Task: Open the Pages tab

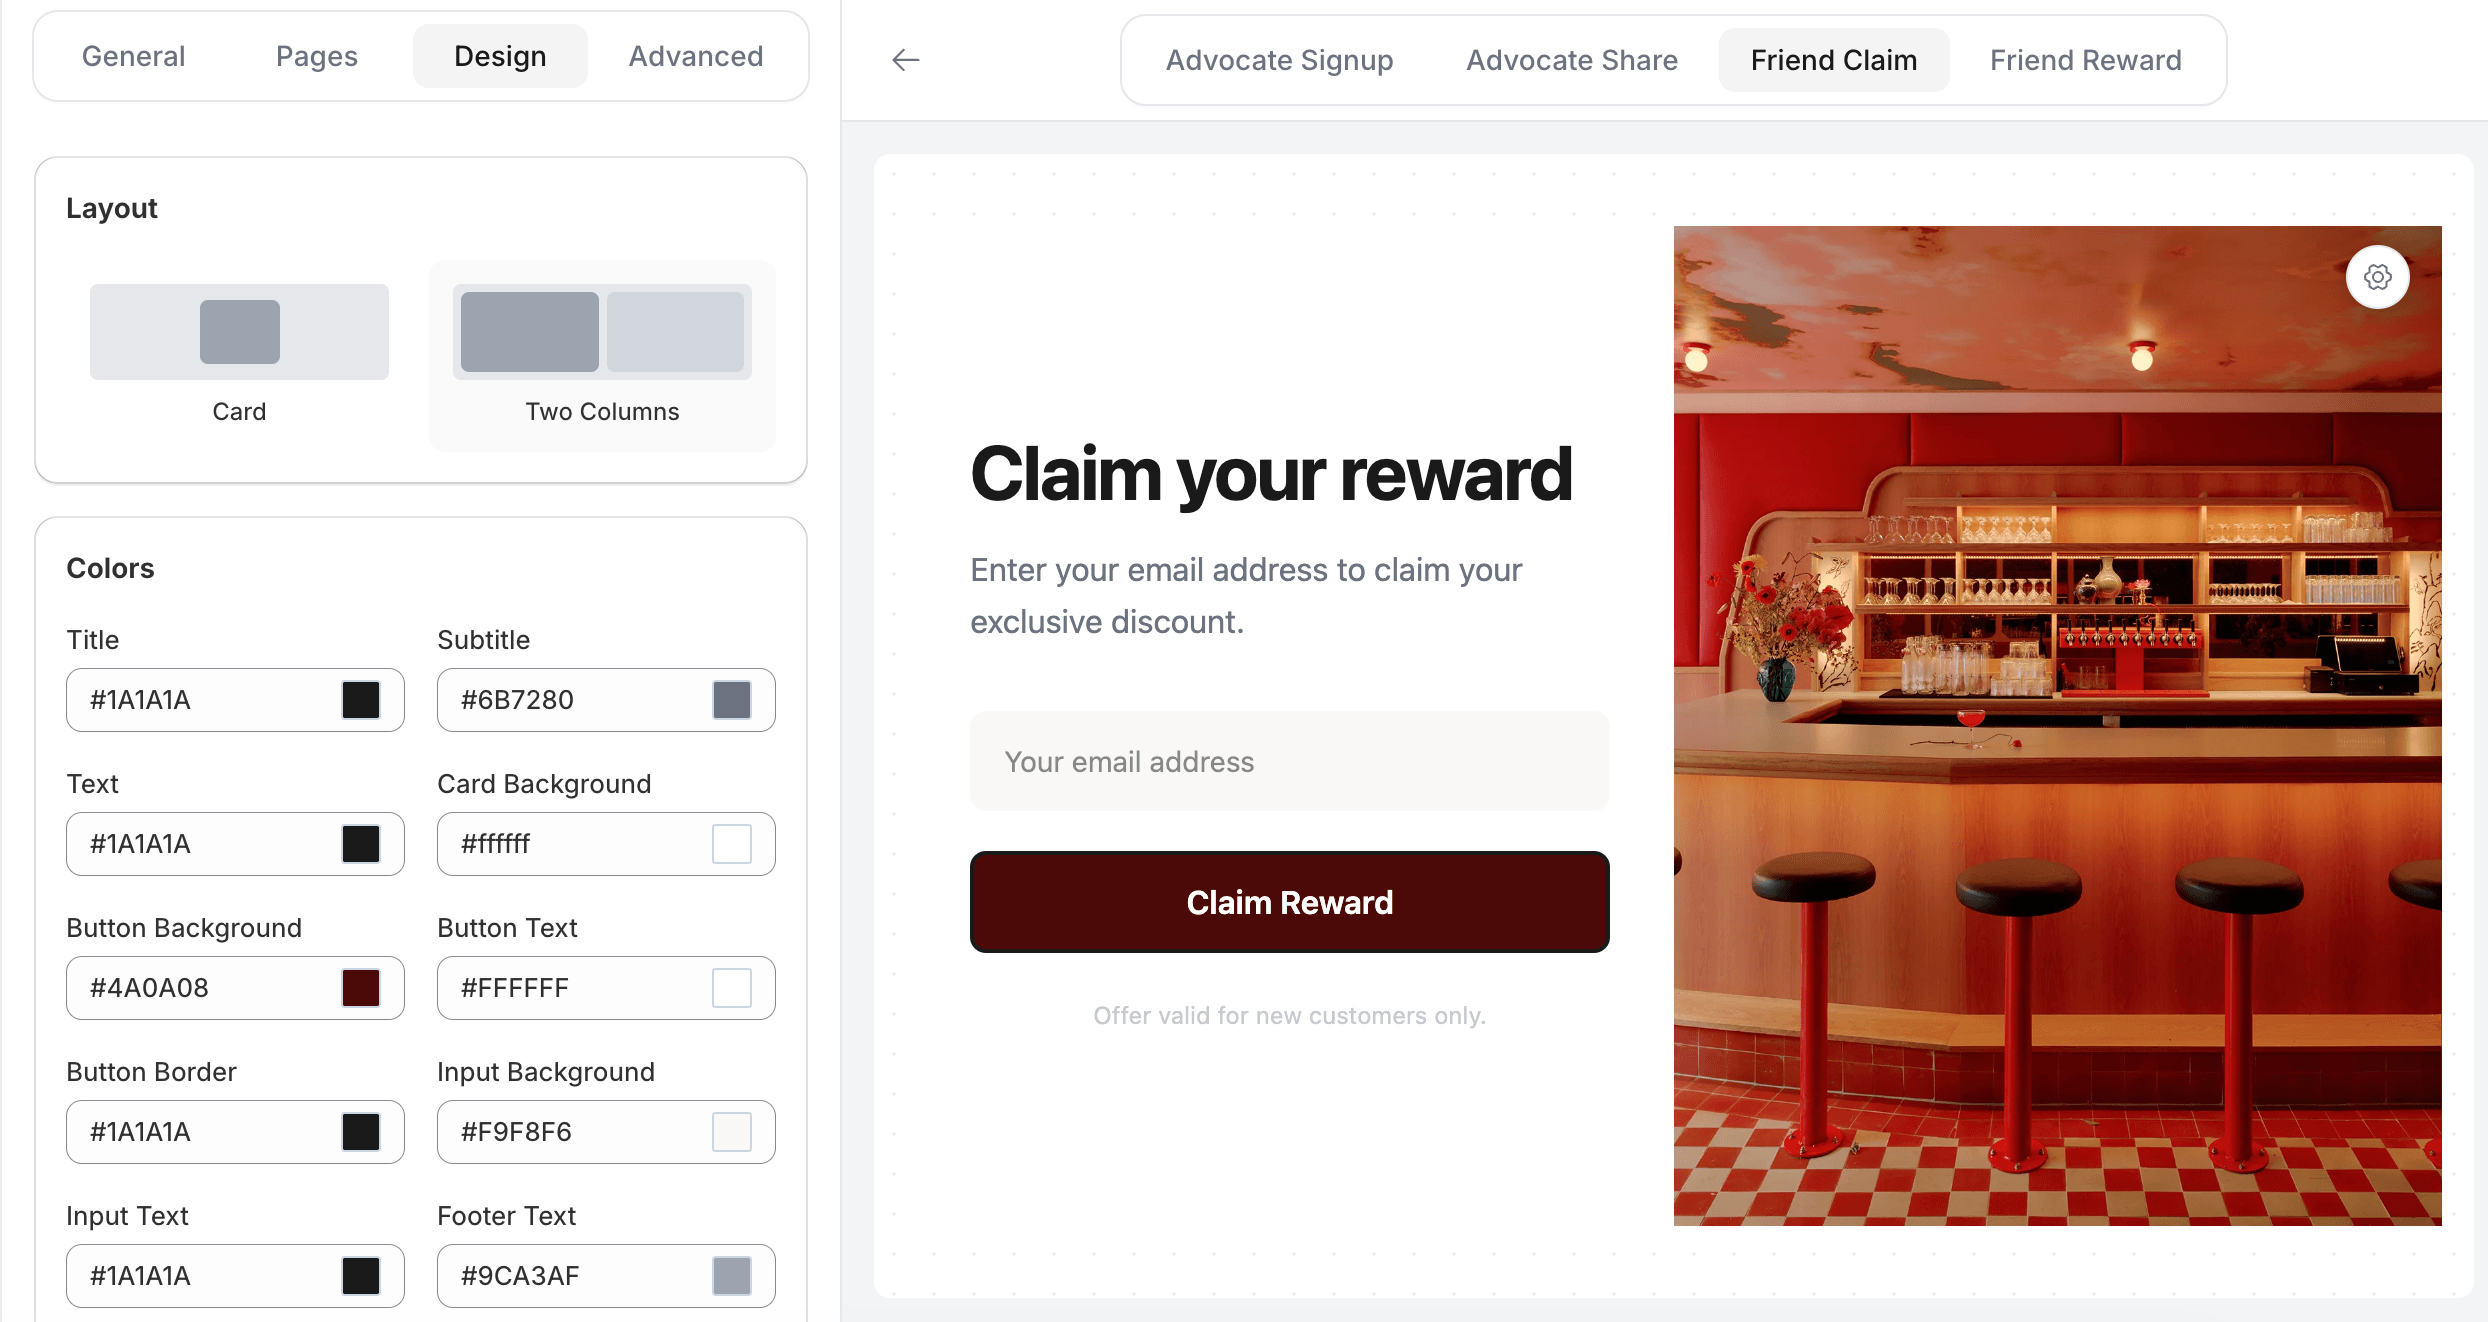Action: (316, 56)
